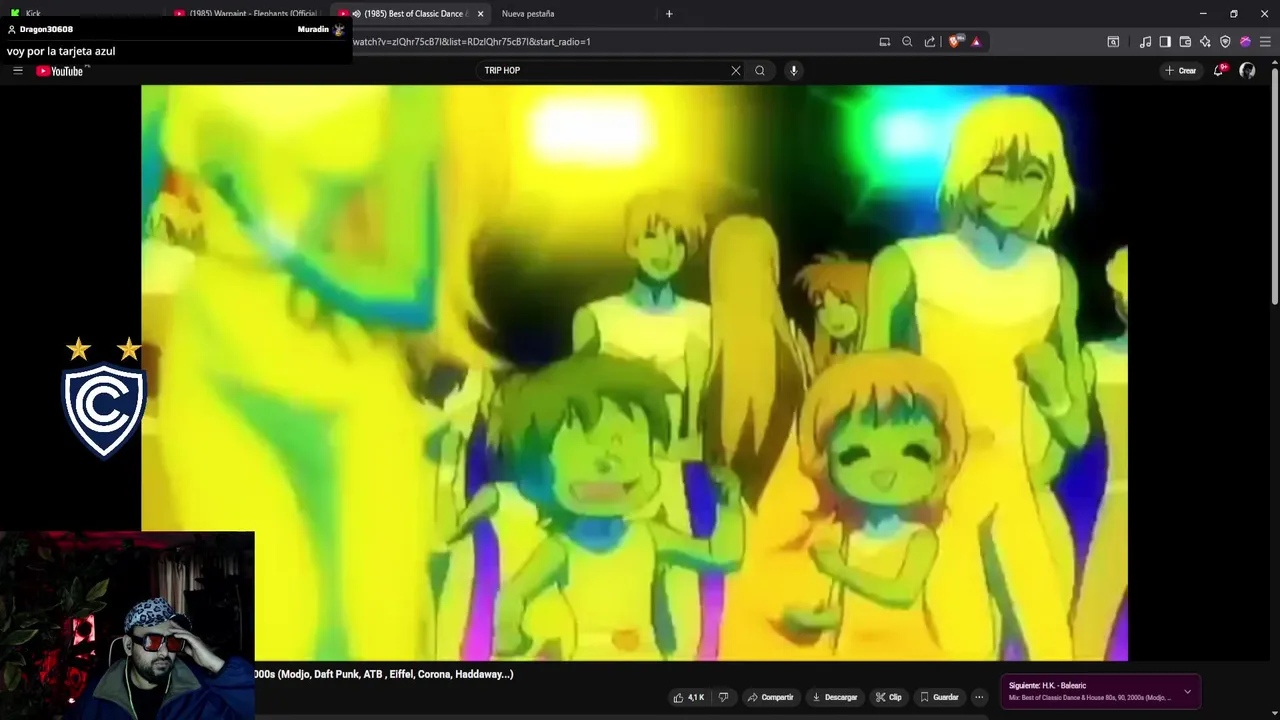Click the video title text below player

point(384,674)
